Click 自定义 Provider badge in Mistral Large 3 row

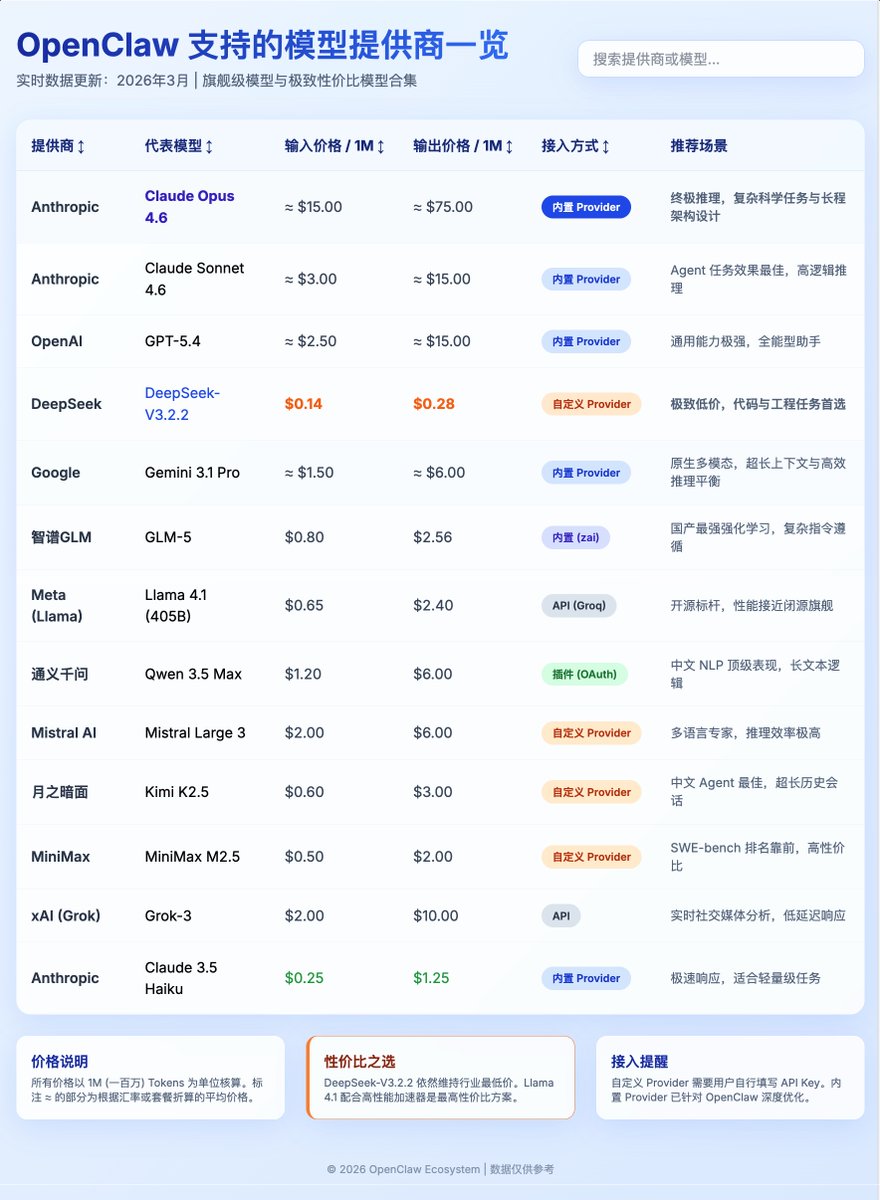tap(591, 733)
